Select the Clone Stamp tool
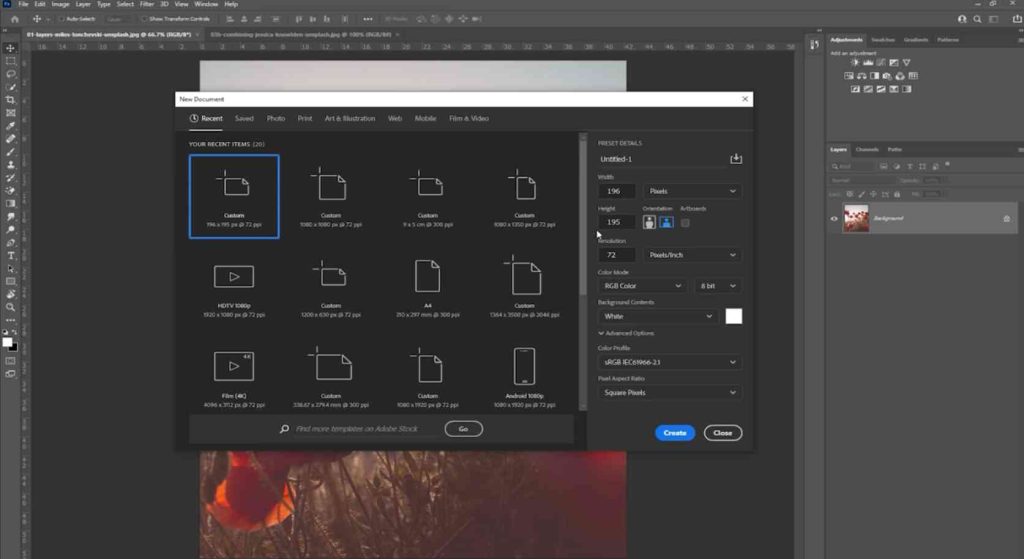 pyautogui.click(x=10, y=165)
